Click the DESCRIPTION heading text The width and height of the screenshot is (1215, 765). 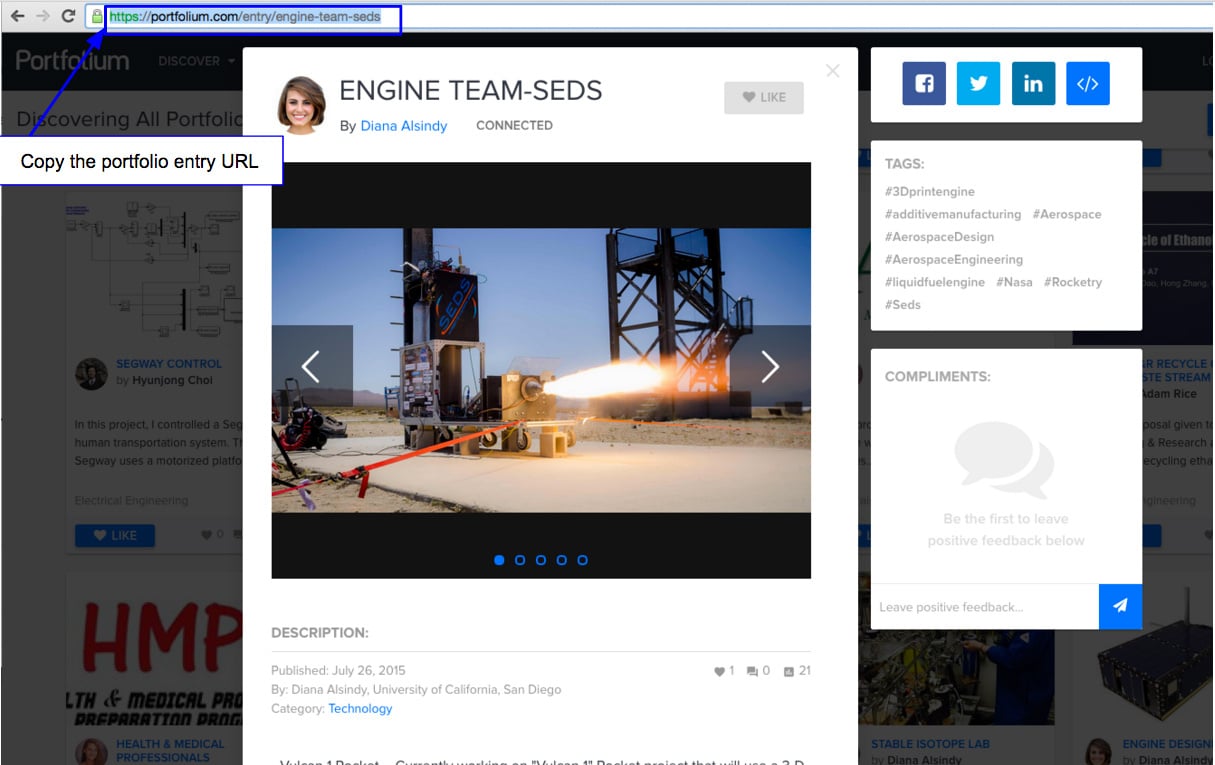pos(320,633)
